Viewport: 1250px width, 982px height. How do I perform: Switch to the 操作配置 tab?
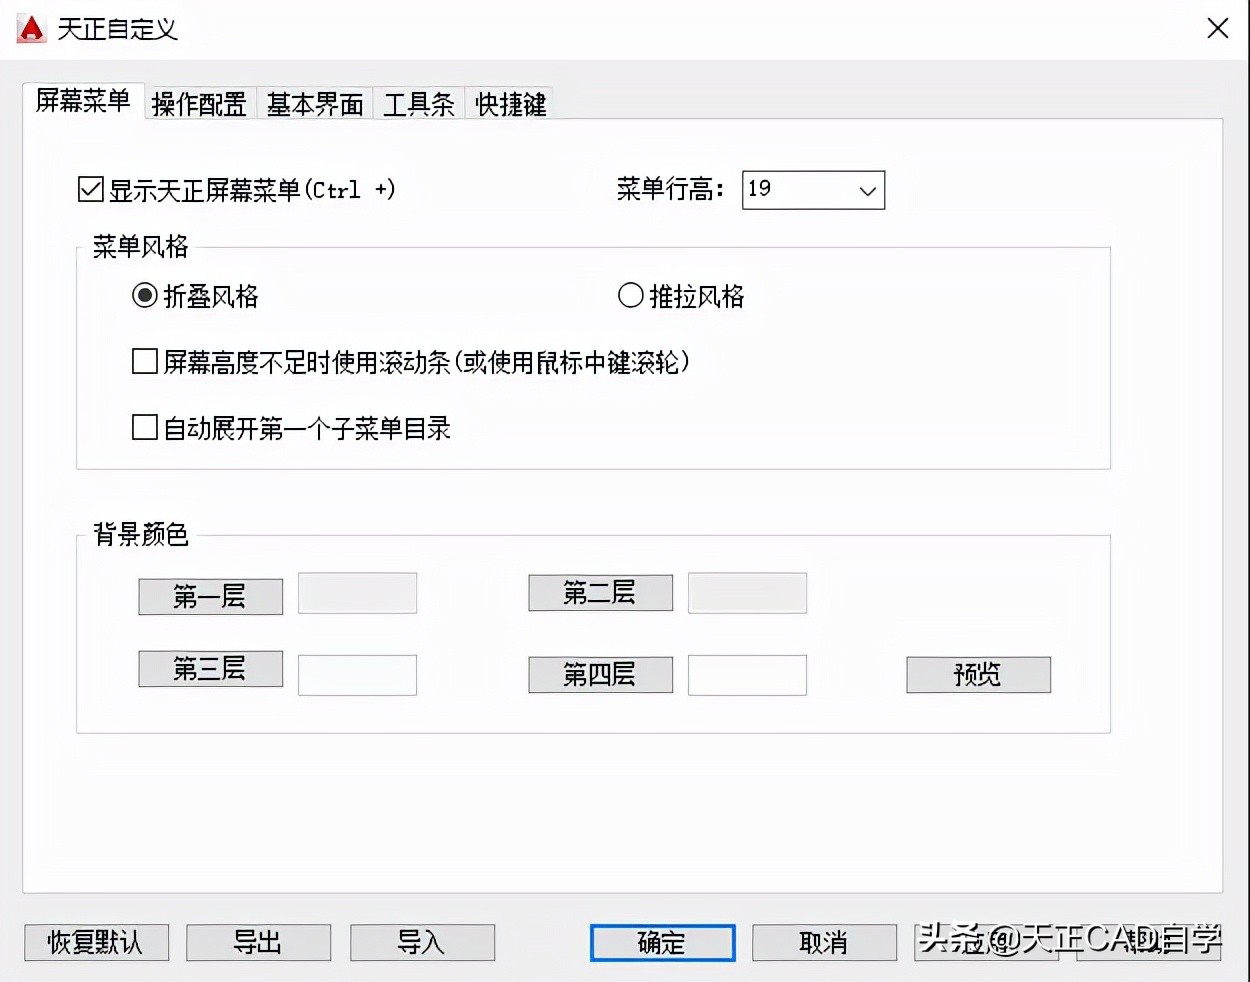click(199, 104)
